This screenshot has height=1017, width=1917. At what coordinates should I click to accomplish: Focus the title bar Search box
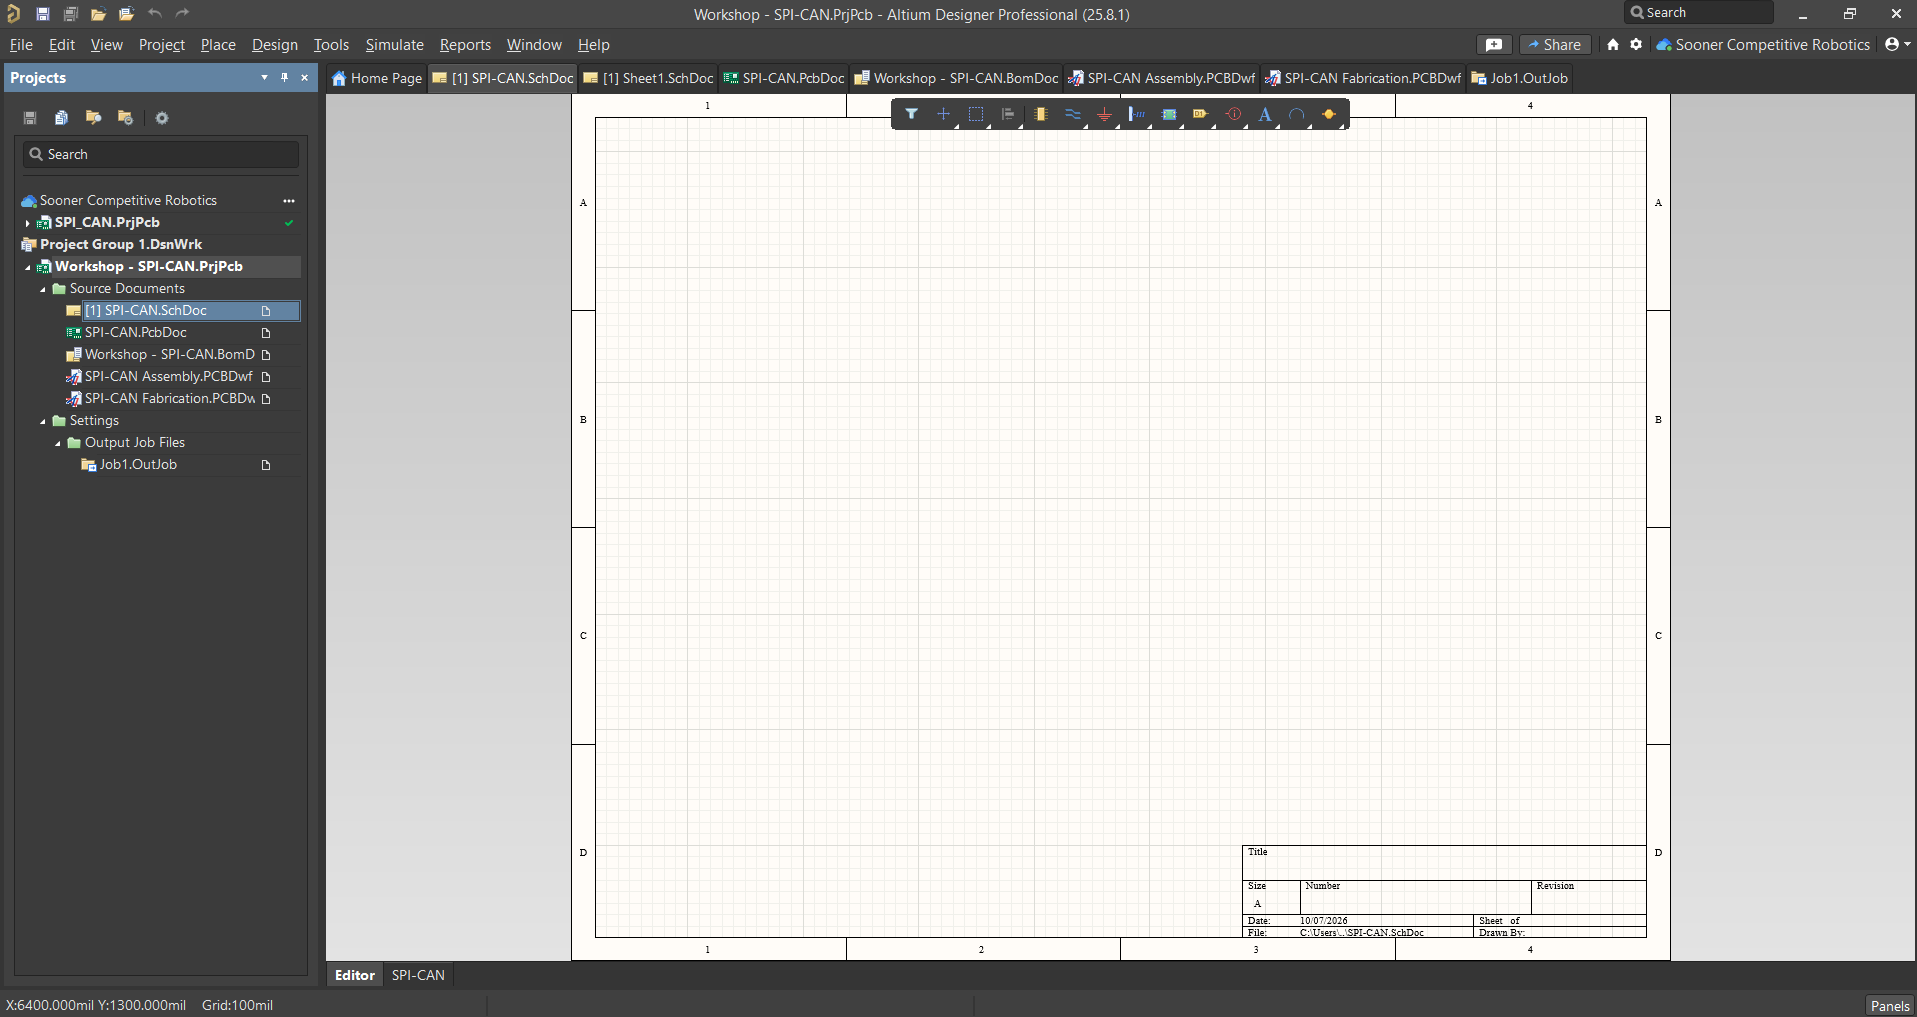tap(1699, 13)
